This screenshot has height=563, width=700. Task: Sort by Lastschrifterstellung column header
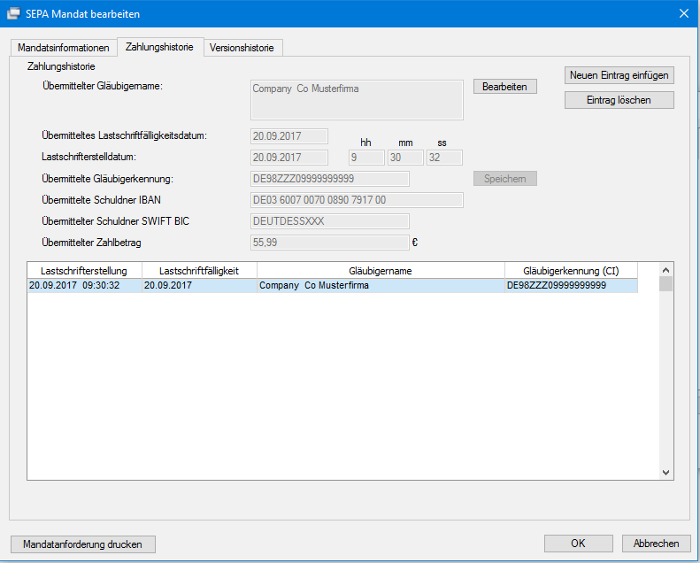coord(84,271)
